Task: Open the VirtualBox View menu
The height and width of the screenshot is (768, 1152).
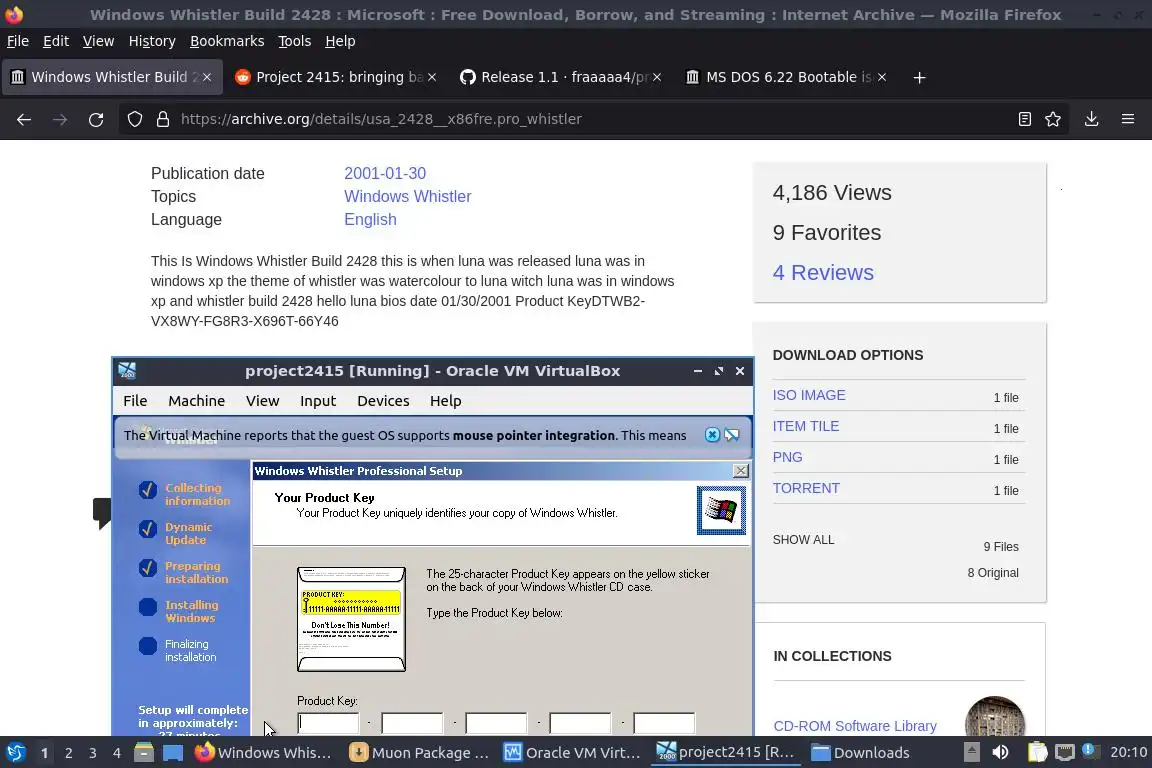Action: [262, 401]
